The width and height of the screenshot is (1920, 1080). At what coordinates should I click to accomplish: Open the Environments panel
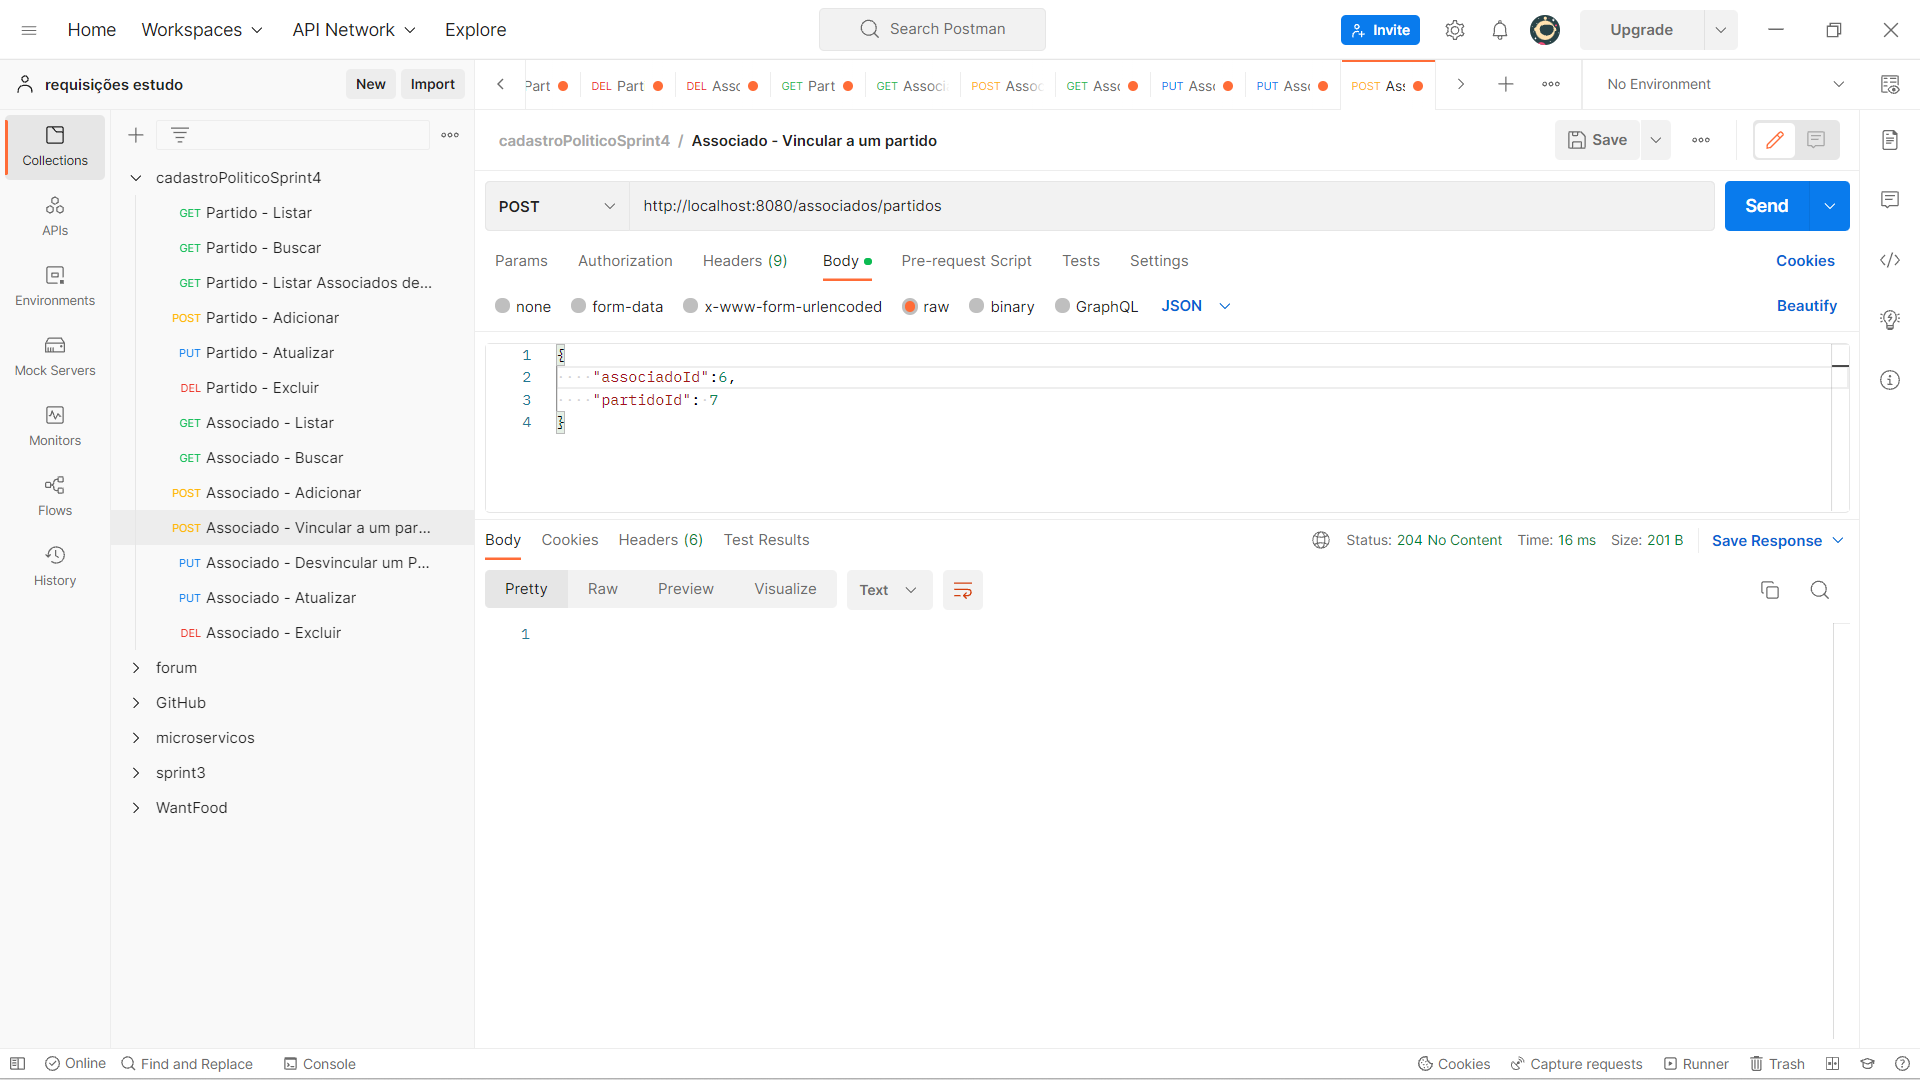(55, 285)
